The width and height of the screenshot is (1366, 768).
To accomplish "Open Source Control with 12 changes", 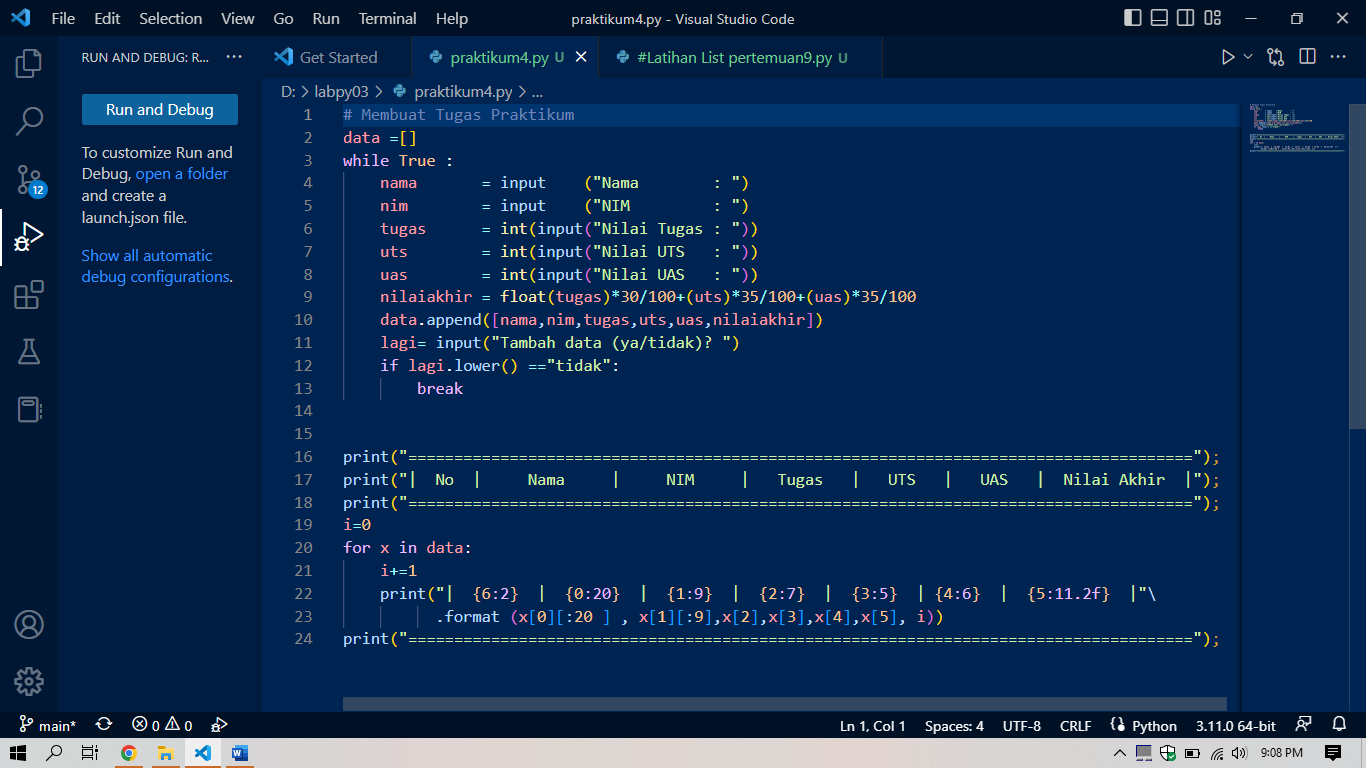I will click(29, 180).
